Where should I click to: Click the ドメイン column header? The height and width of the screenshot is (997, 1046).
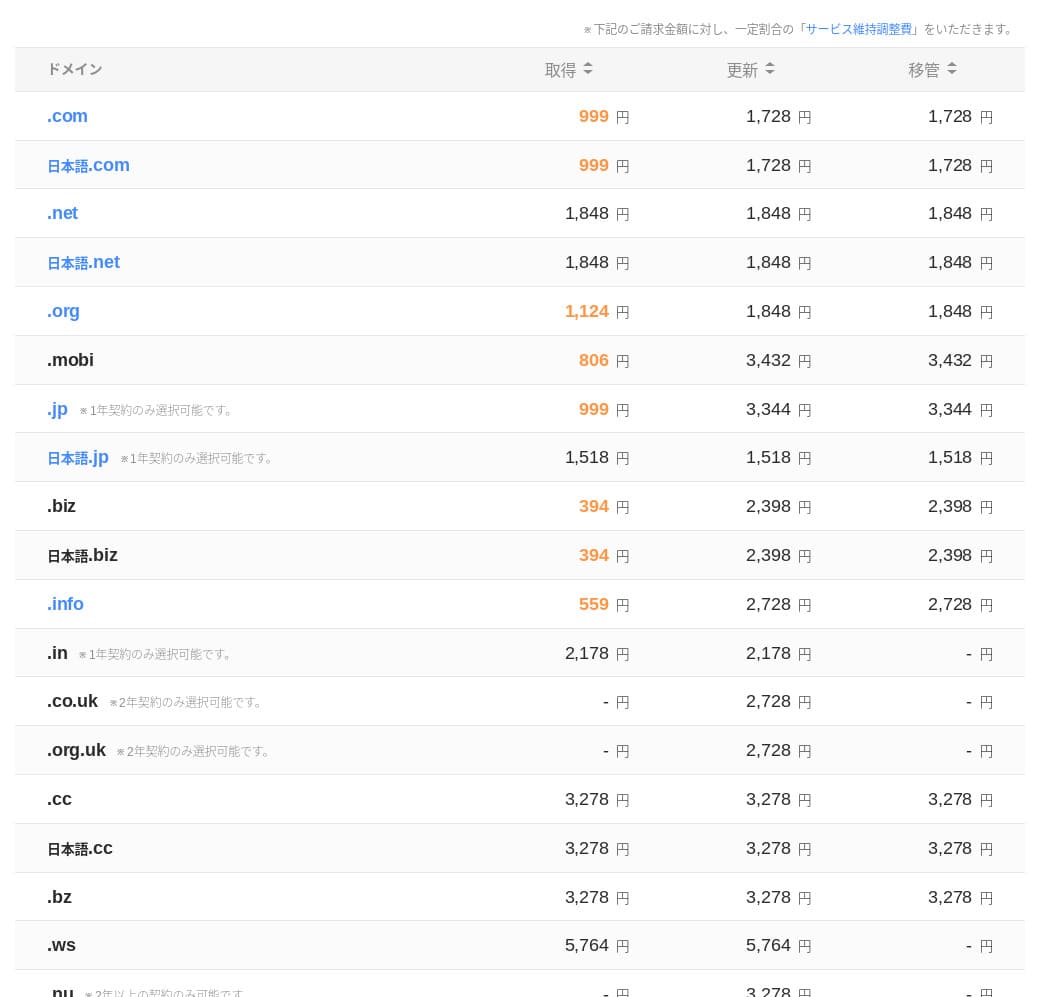click(74, 69)
